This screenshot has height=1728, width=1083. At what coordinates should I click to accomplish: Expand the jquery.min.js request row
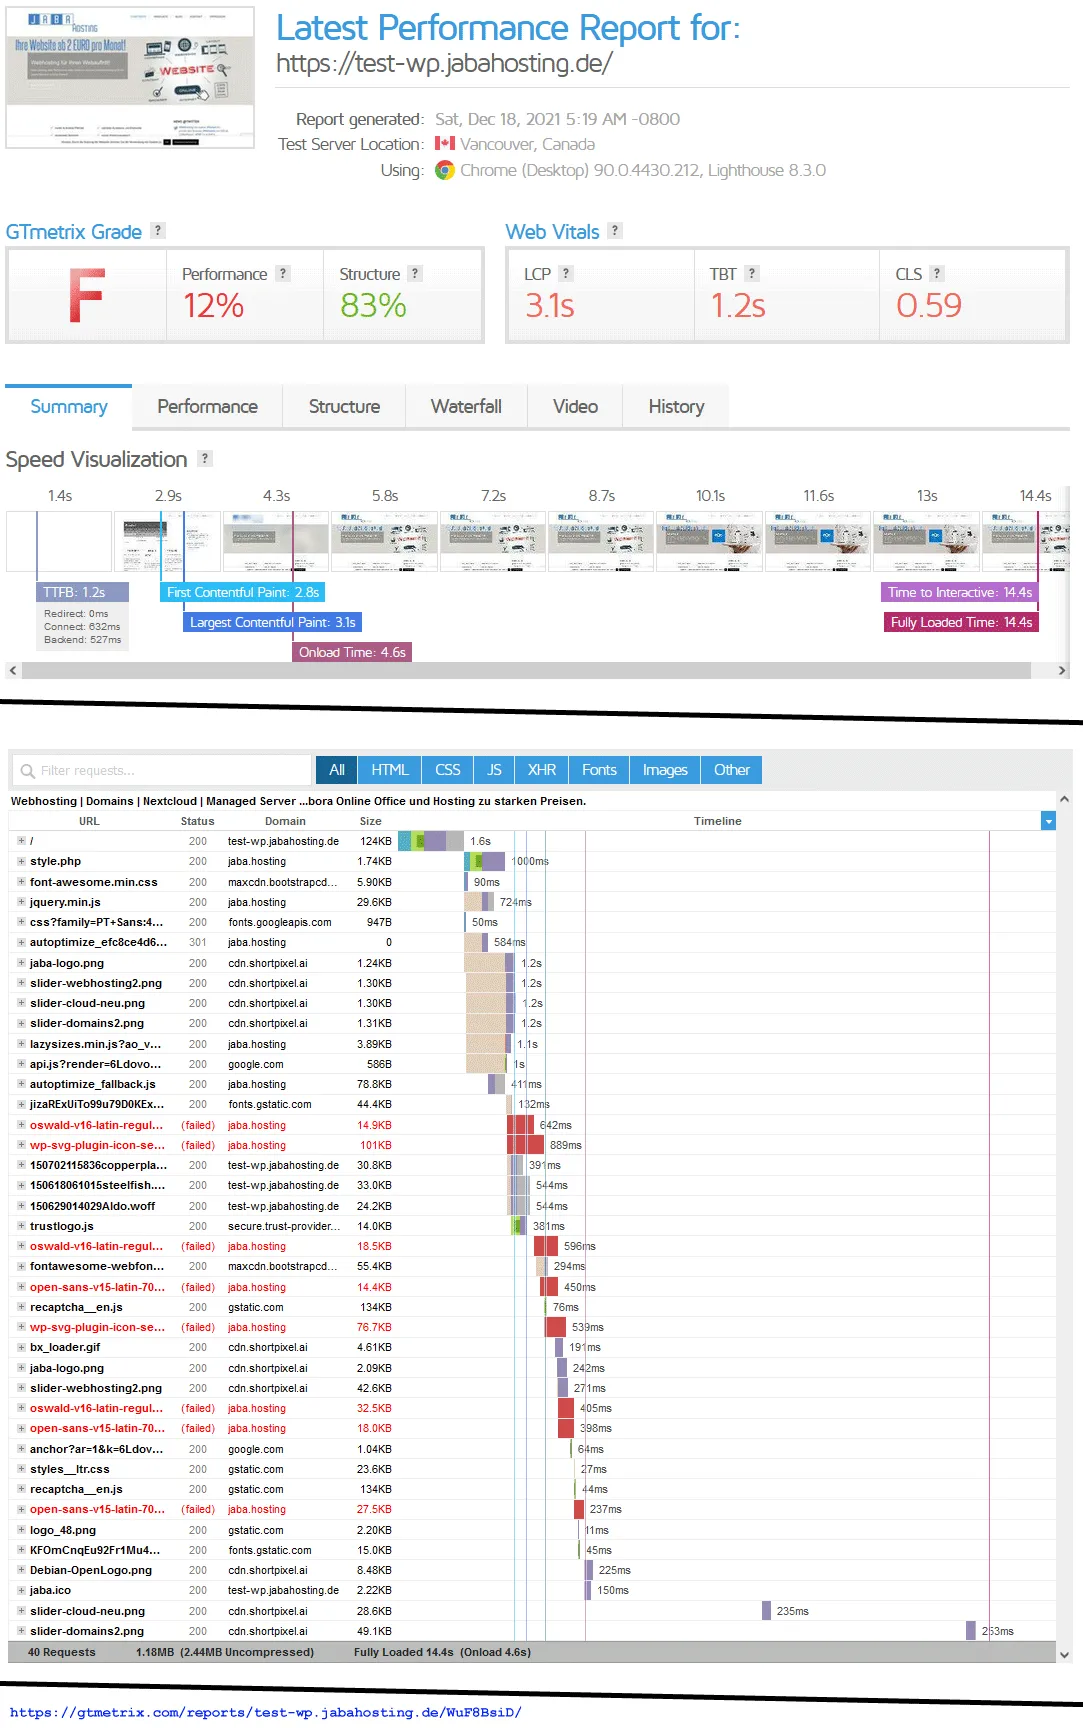pyautogui.click(x=21, y=902)
